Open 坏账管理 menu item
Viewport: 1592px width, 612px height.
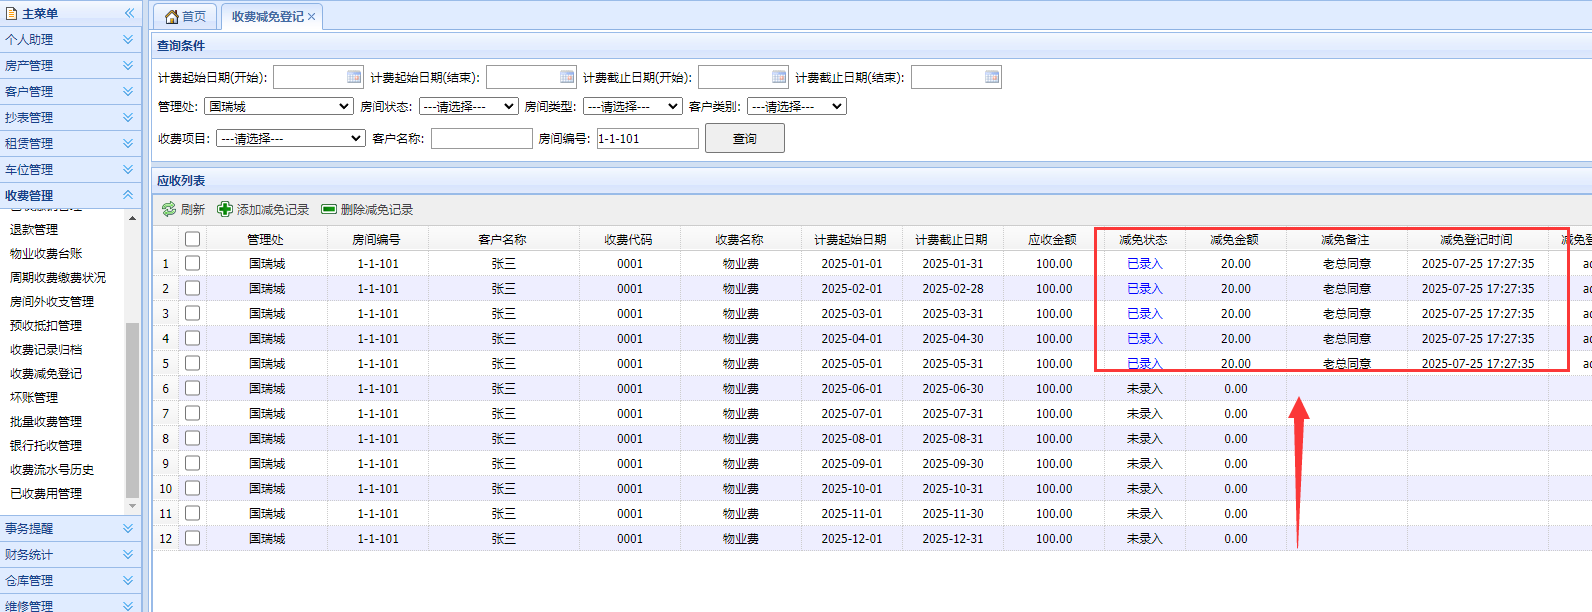(34, 397)
